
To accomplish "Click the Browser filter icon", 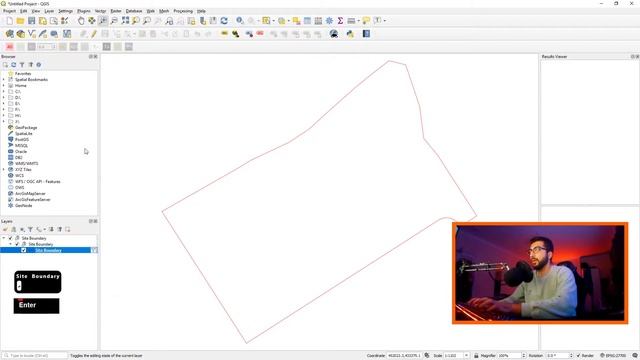I will pos(22,65).
